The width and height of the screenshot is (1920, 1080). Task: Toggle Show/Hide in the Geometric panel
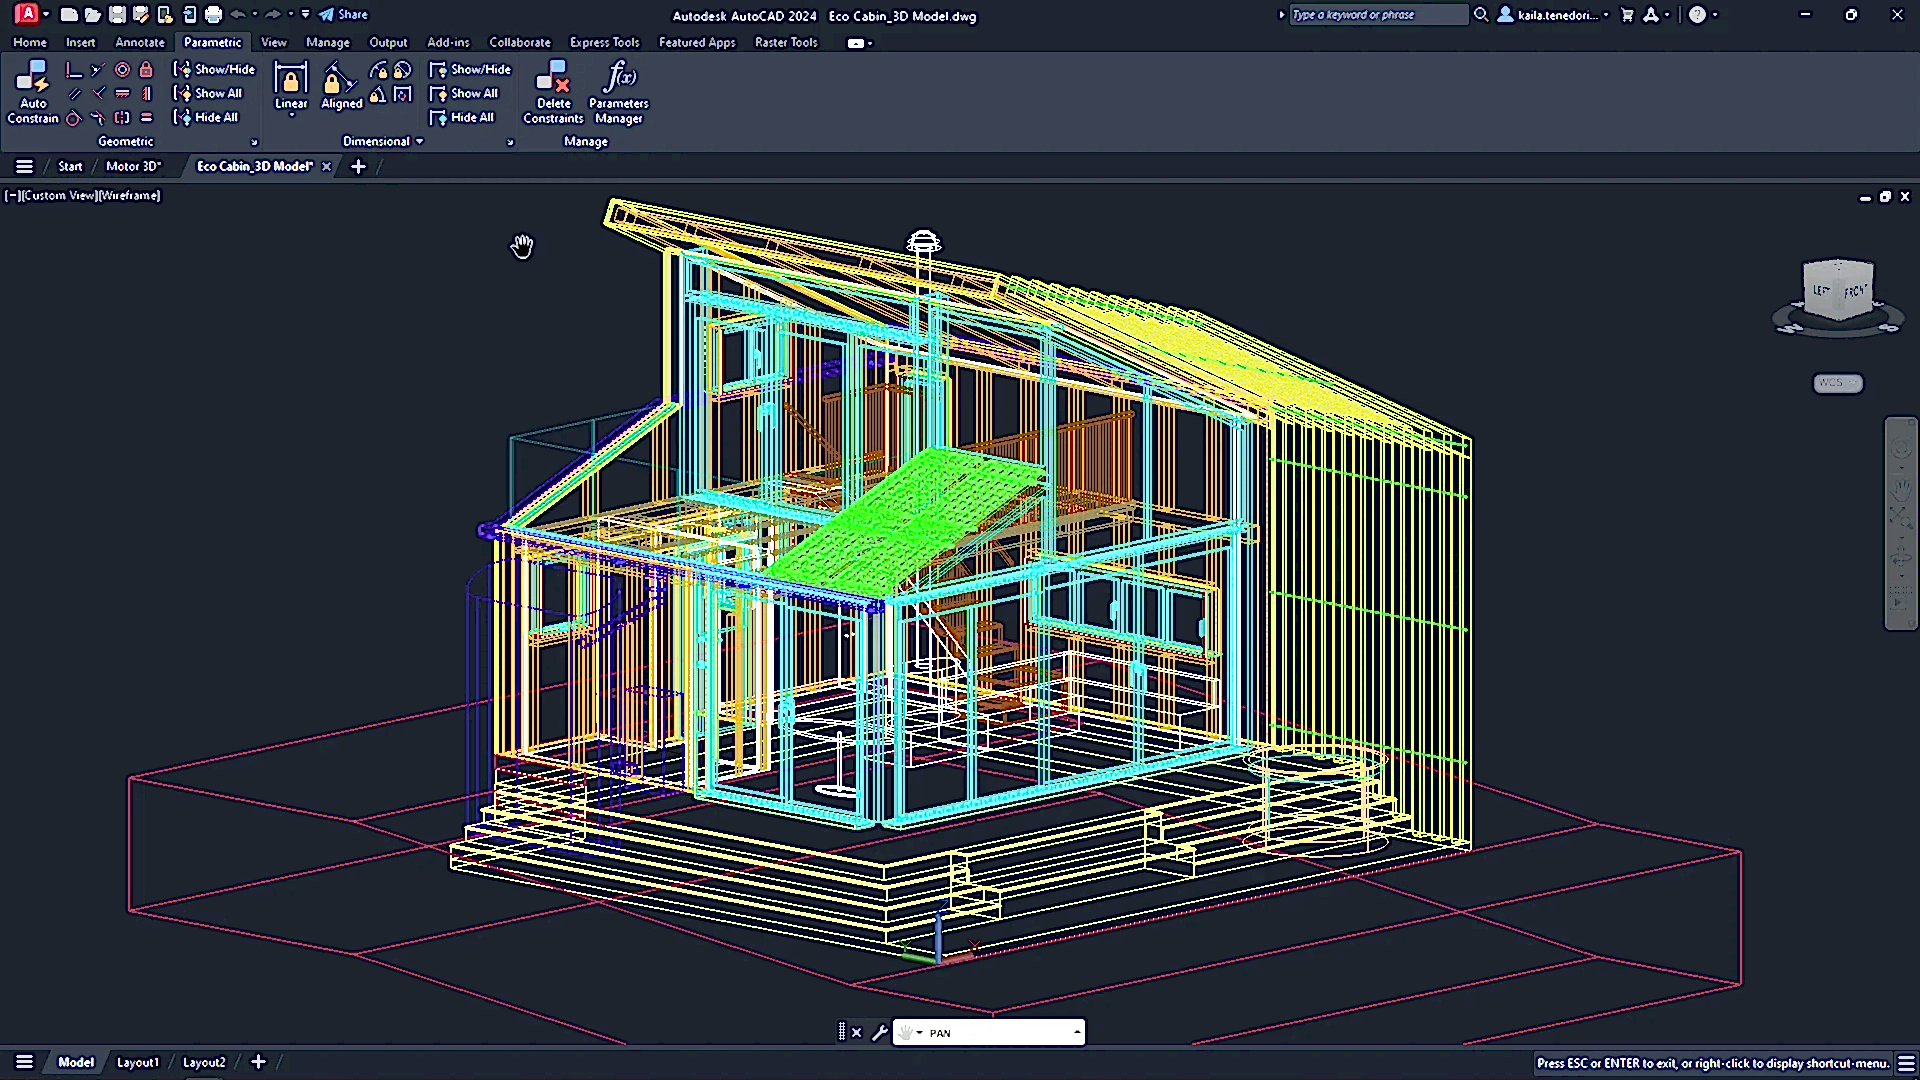(x=214, y=69)
